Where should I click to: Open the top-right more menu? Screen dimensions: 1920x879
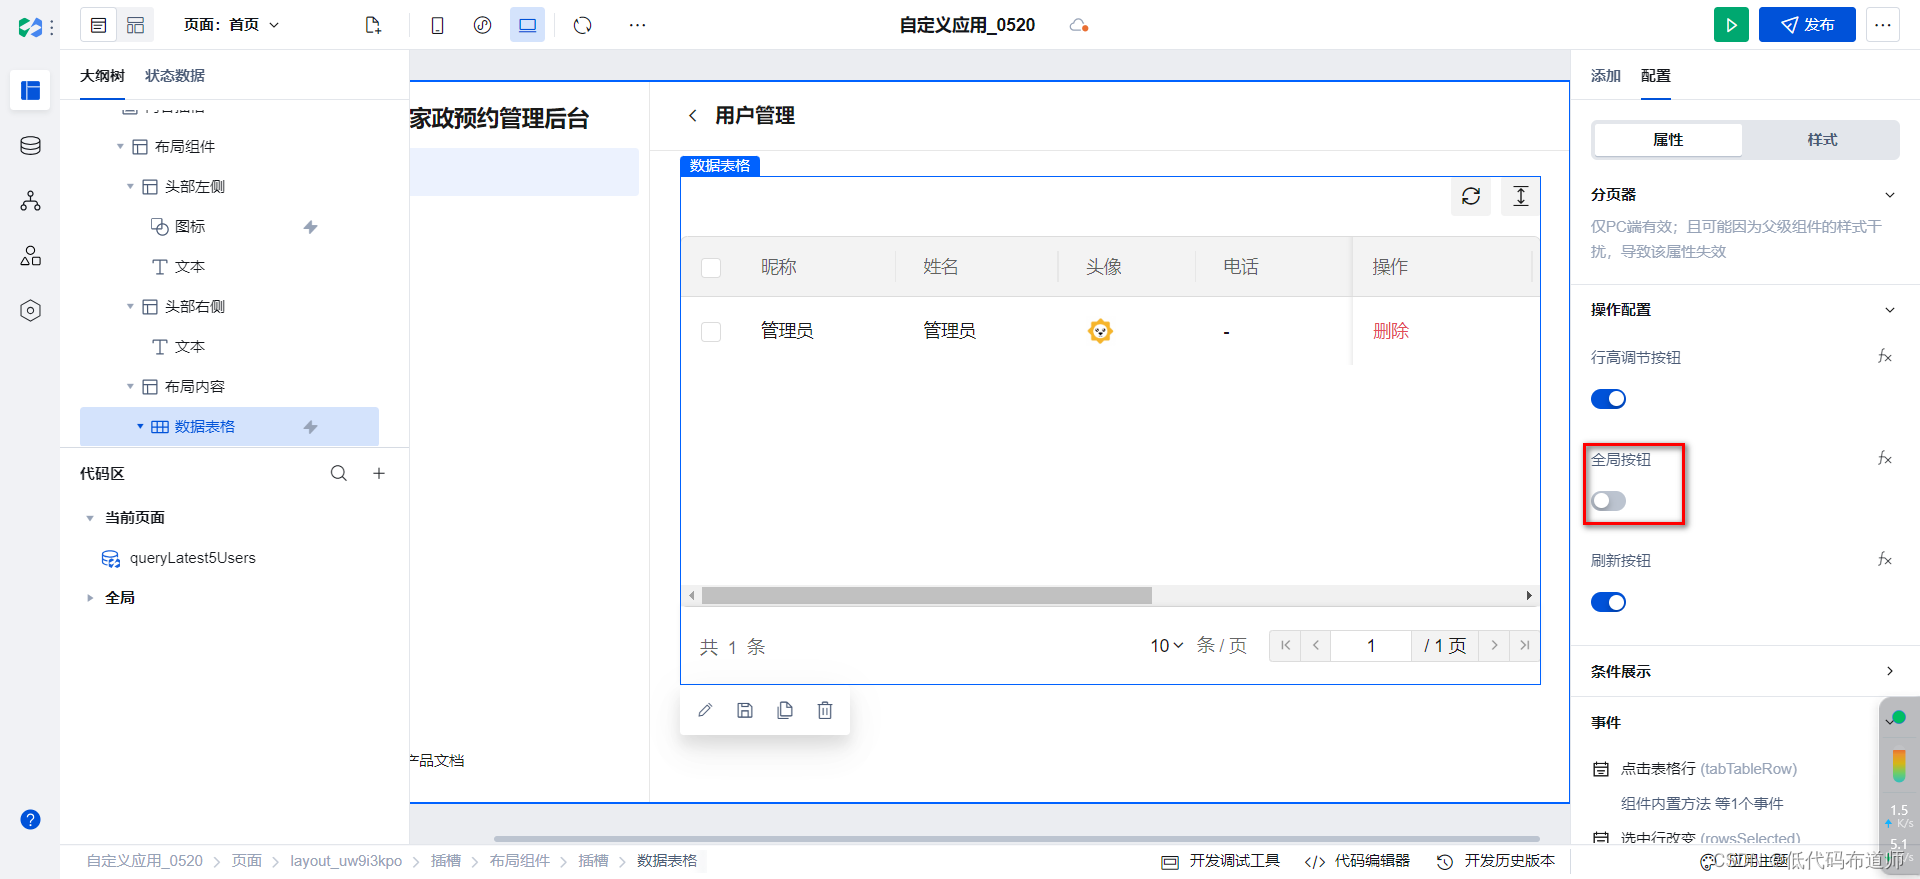pyautogui.click(x=1883, y=25)
